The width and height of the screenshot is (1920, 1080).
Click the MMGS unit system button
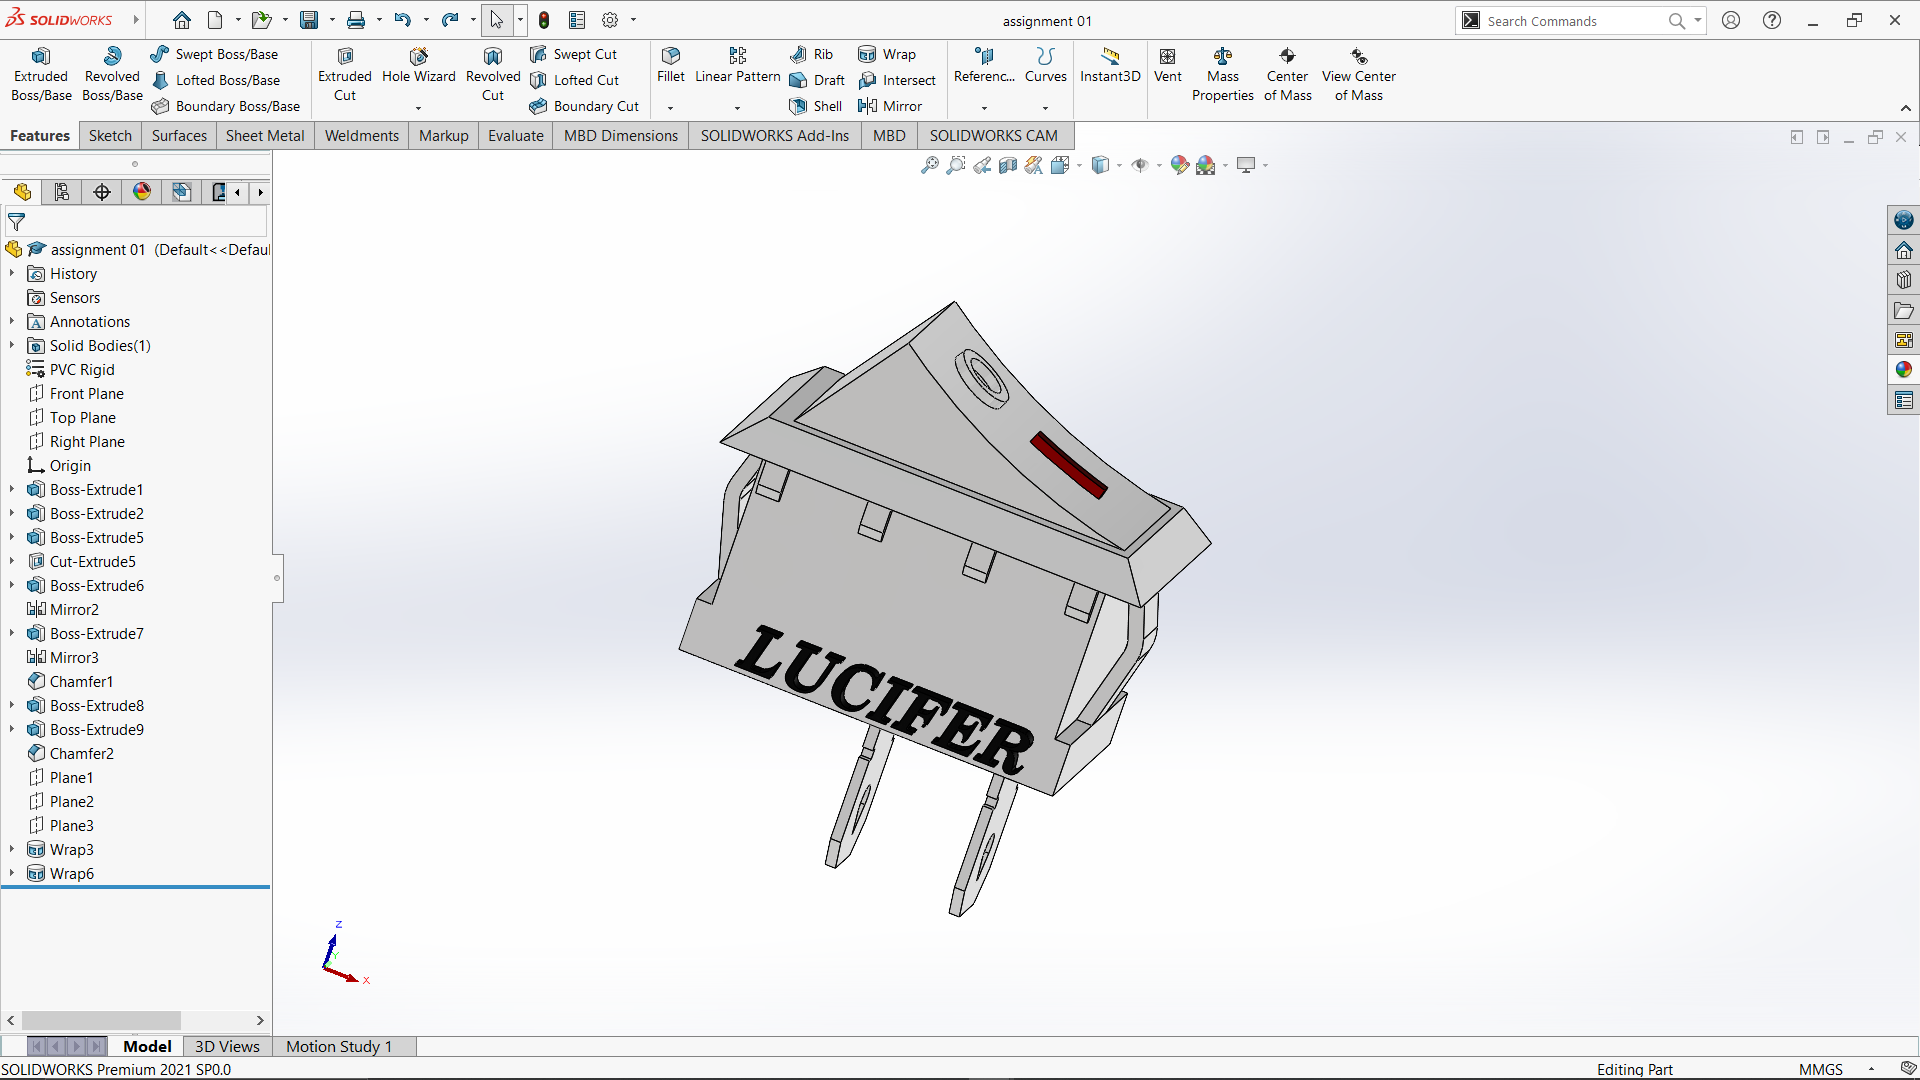1820,1069
